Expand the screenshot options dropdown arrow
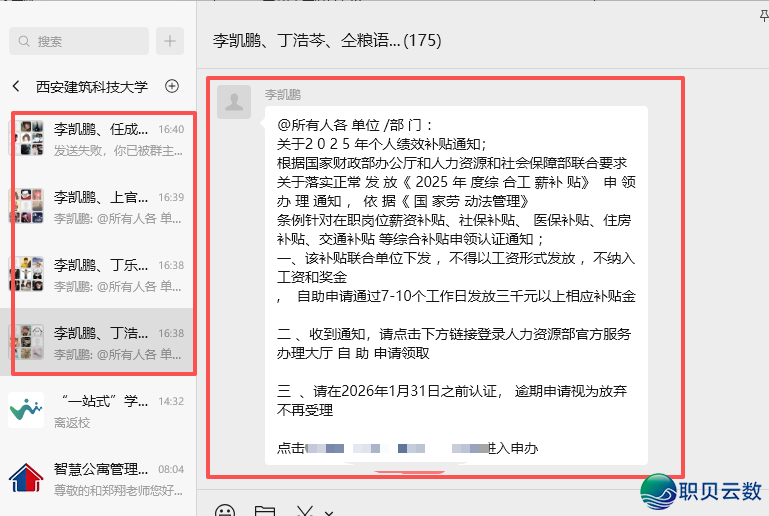 pos(329,512)
